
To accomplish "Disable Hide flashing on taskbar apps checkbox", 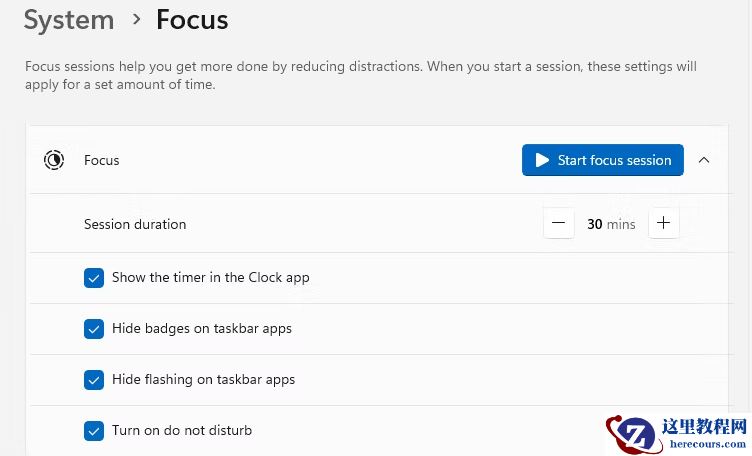I will coord(94,380).
